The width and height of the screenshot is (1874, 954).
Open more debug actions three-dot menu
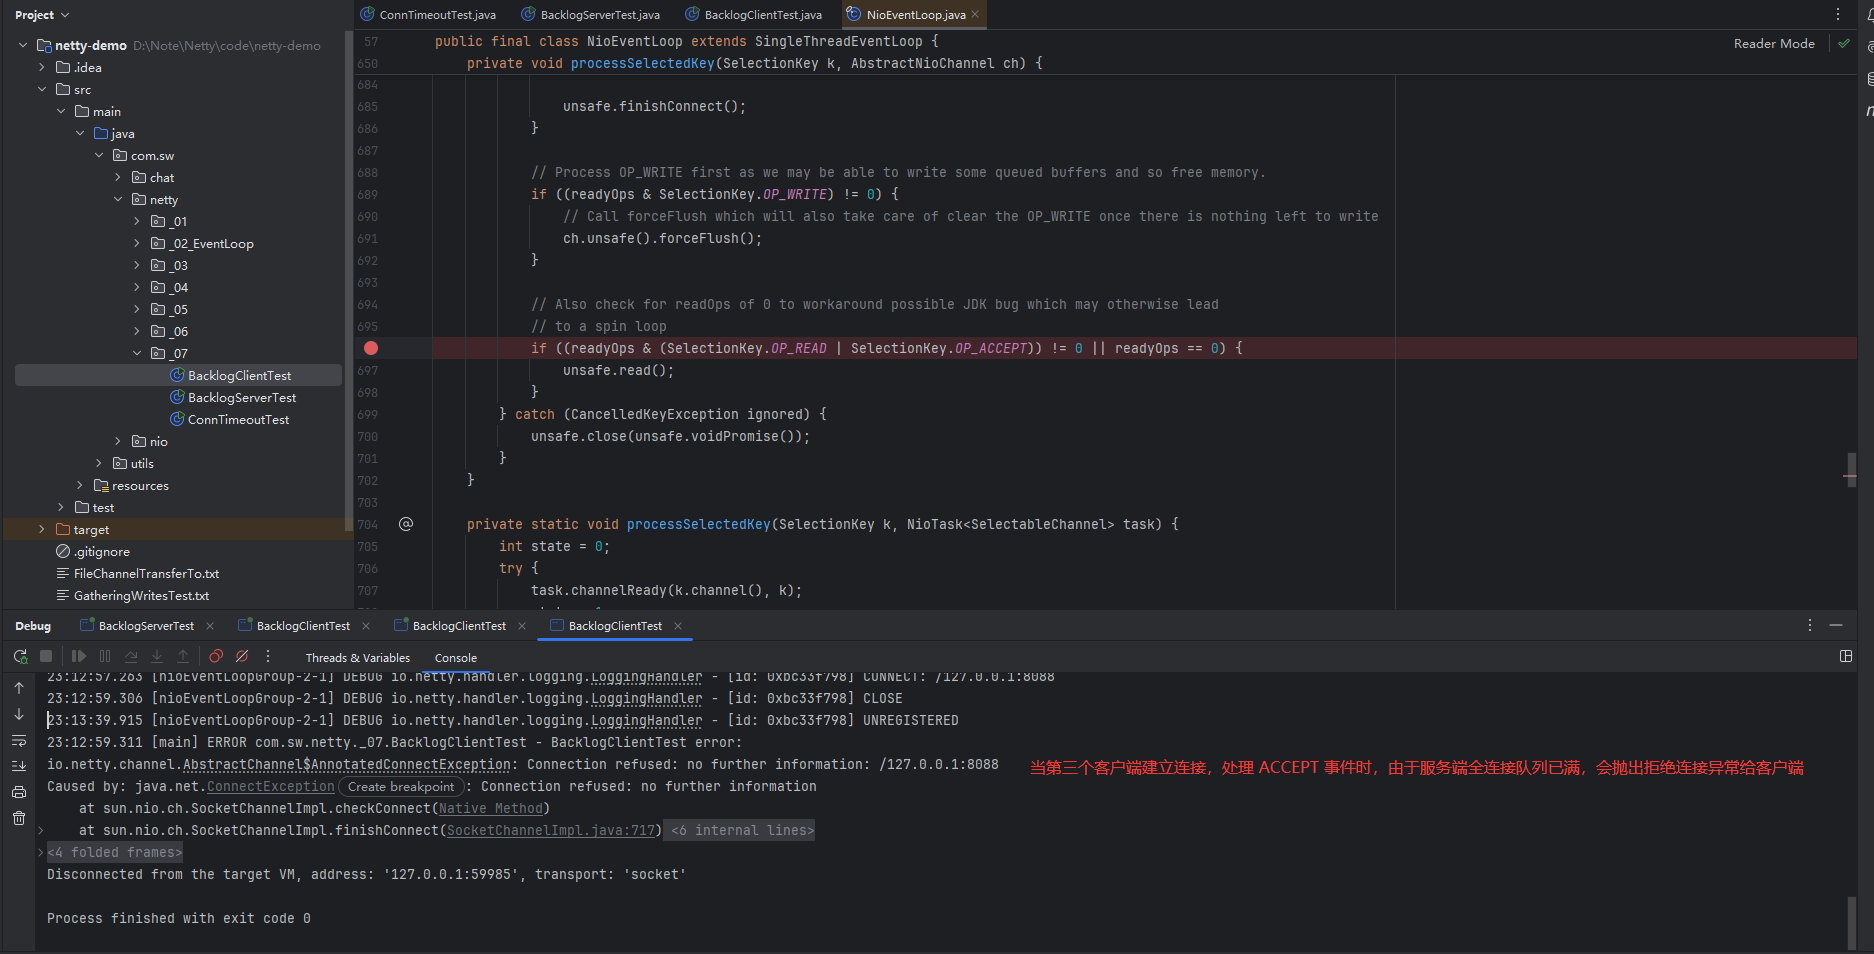coord(268,657)
